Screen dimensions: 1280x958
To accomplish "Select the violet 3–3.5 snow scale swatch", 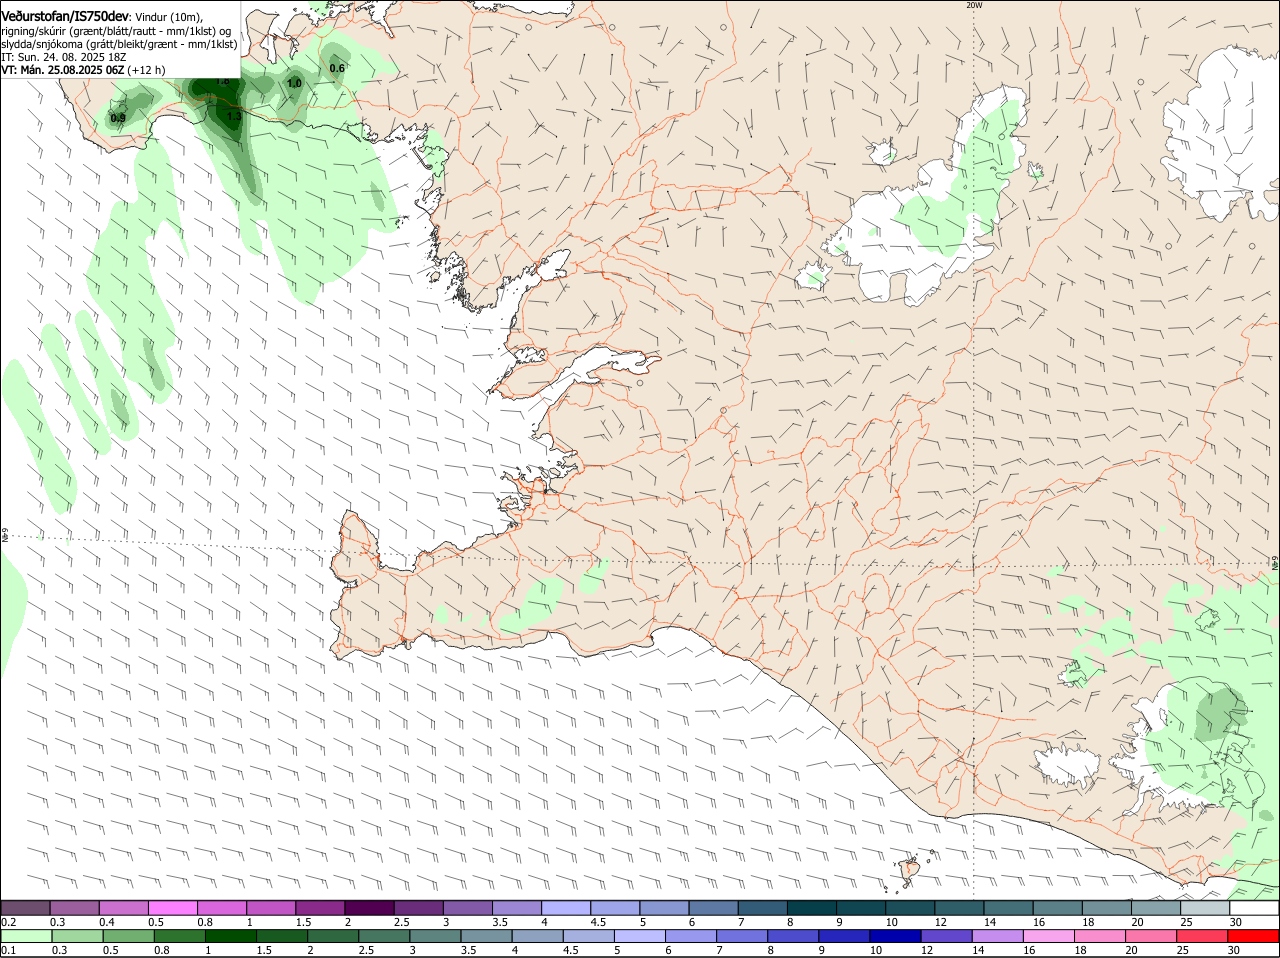I will [x=468, y=908].
